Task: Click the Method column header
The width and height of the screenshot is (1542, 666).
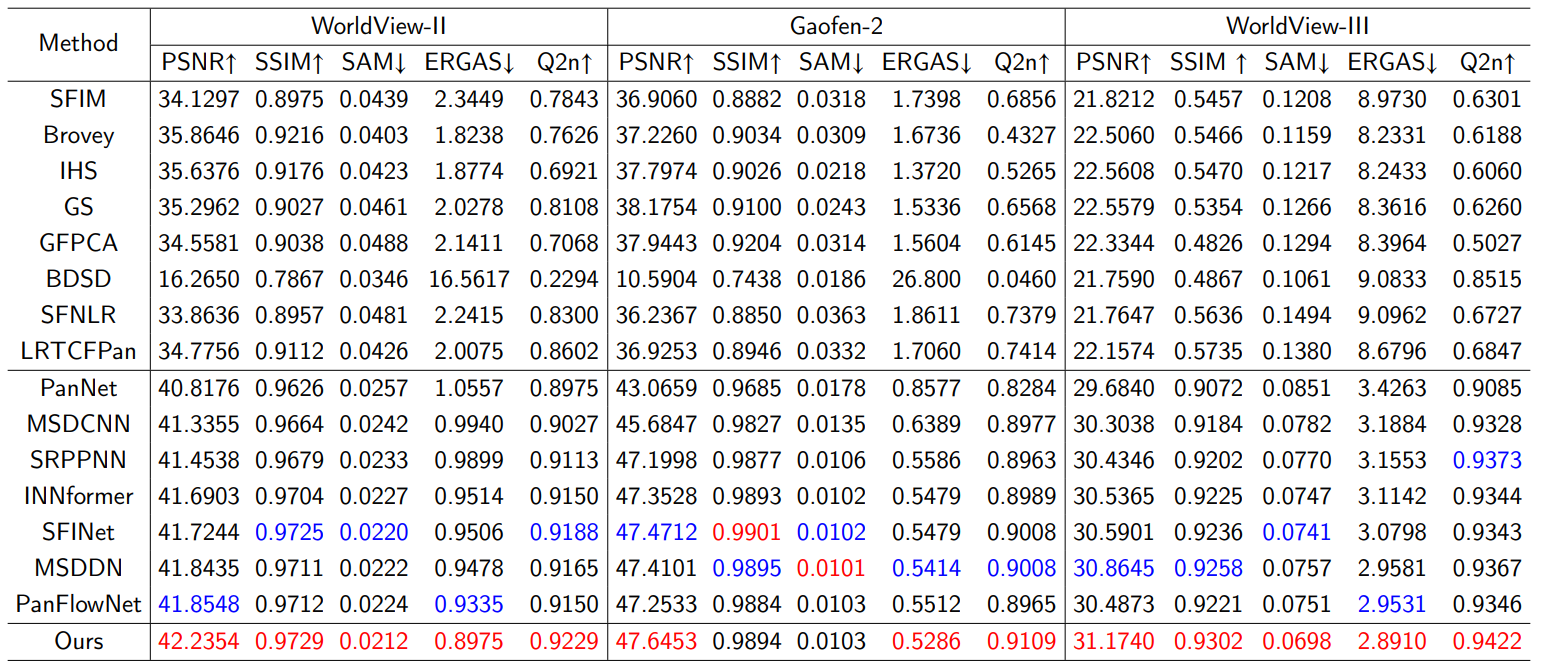Action: (78, 43)
